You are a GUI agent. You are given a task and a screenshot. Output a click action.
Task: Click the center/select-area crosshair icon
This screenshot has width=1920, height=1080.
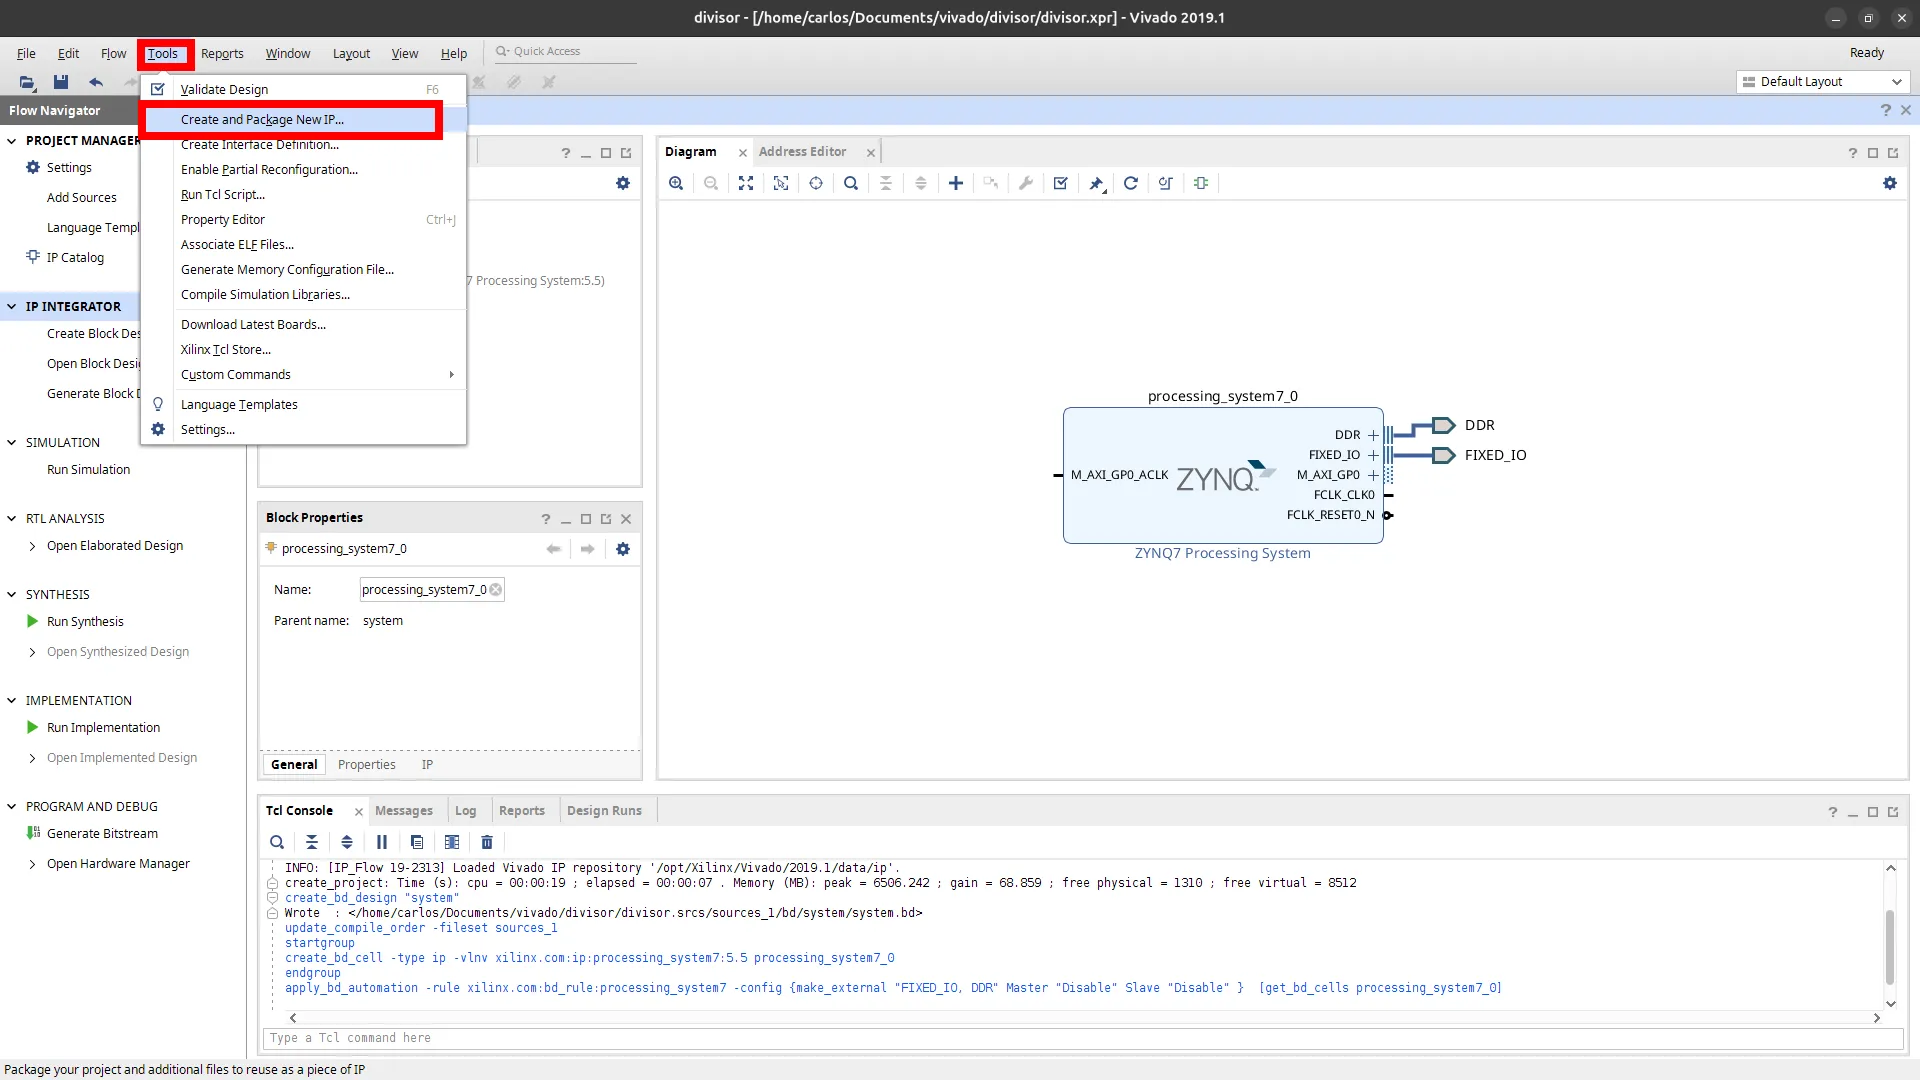tap(816, 183)
